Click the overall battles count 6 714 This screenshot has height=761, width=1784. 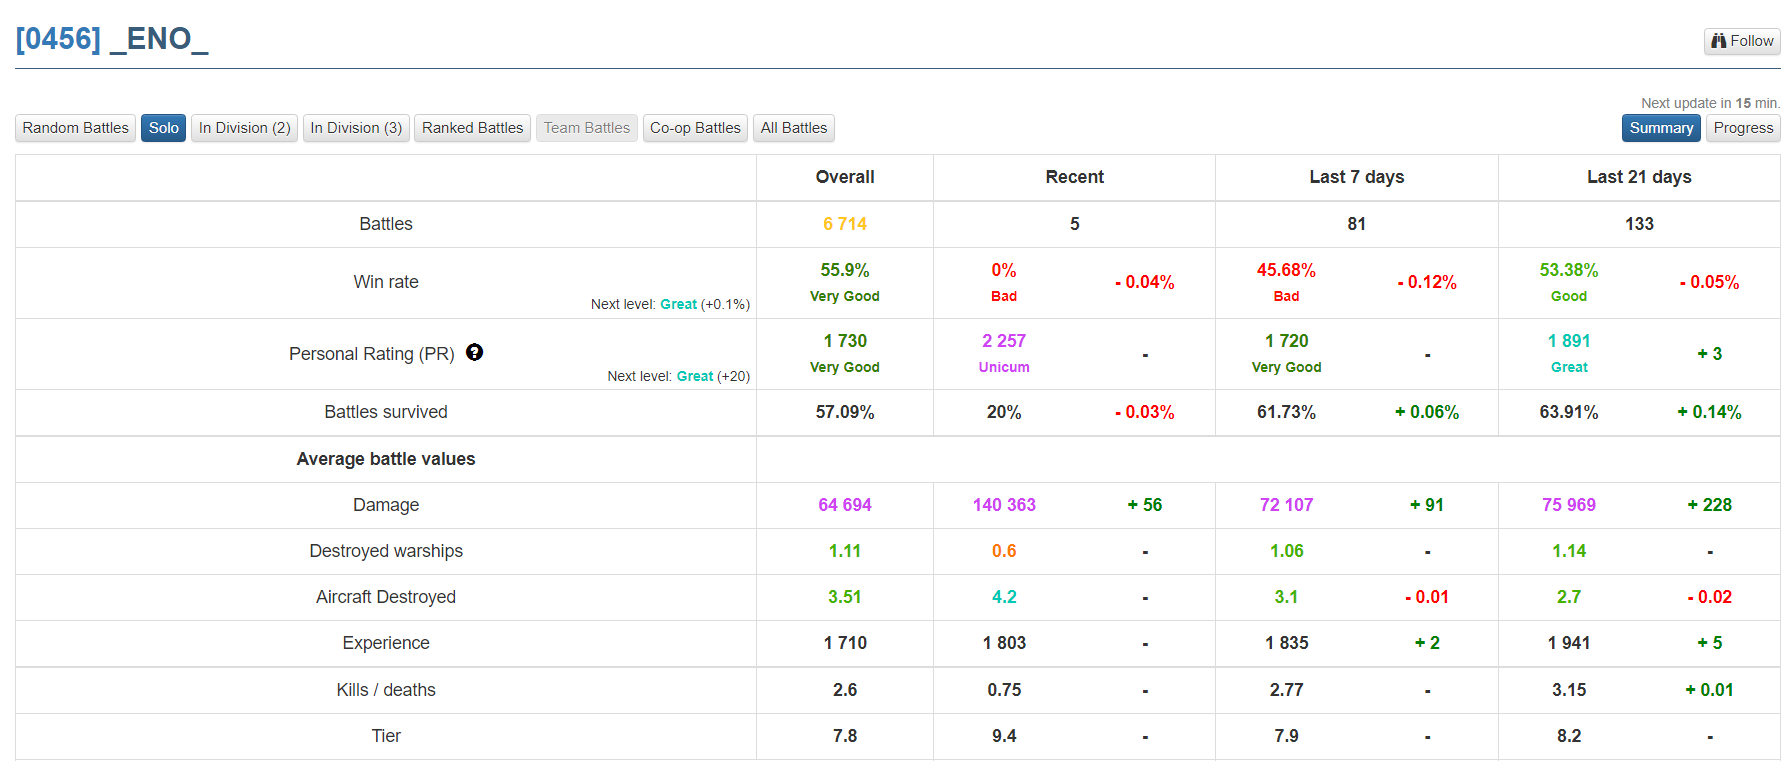pyautogui.click(x=845, y=224)
